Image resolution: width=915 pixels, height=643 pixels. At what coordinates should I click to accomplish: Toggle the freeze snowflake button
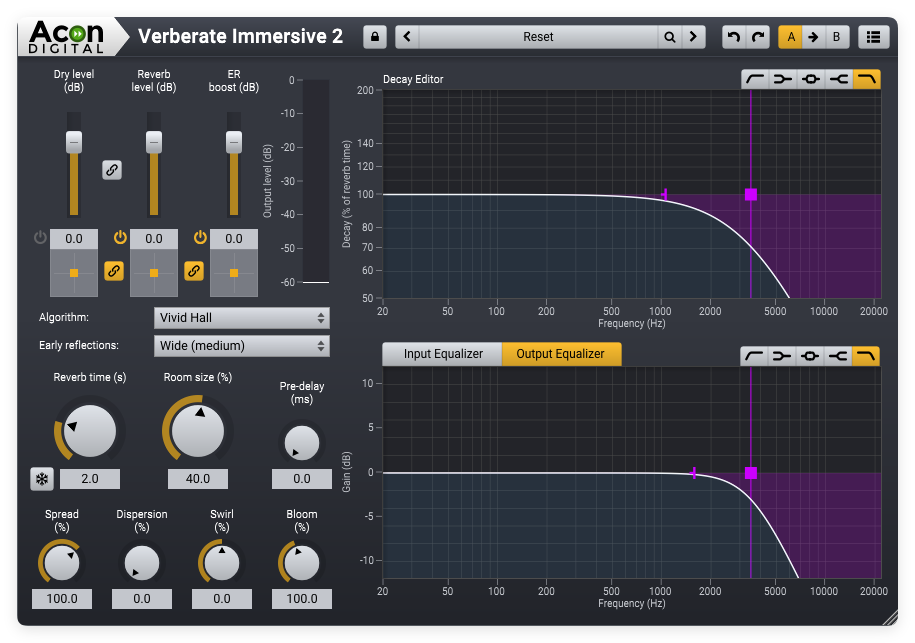click(x=42, y=479)
